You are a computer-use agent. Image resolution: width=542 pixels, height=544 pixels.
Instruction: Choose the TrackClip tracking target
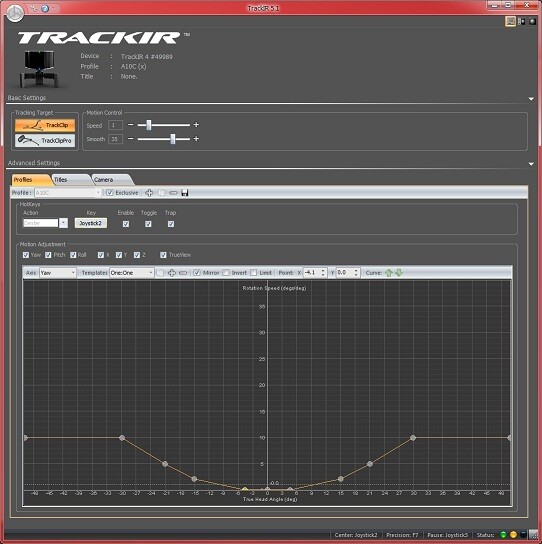45,125
